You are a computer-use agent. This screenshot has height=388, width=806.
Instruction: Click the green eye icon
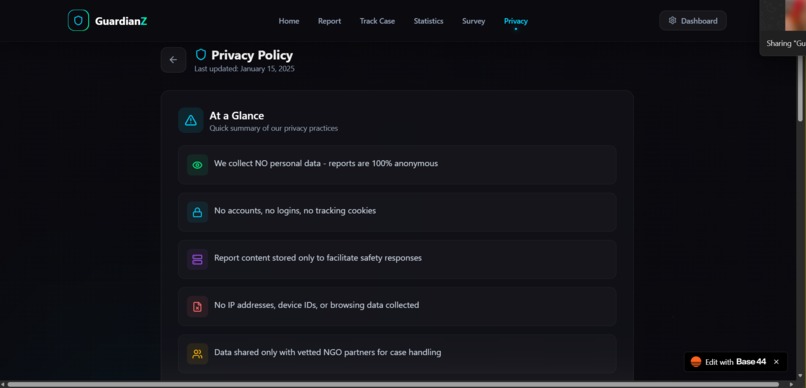point(197,165)
